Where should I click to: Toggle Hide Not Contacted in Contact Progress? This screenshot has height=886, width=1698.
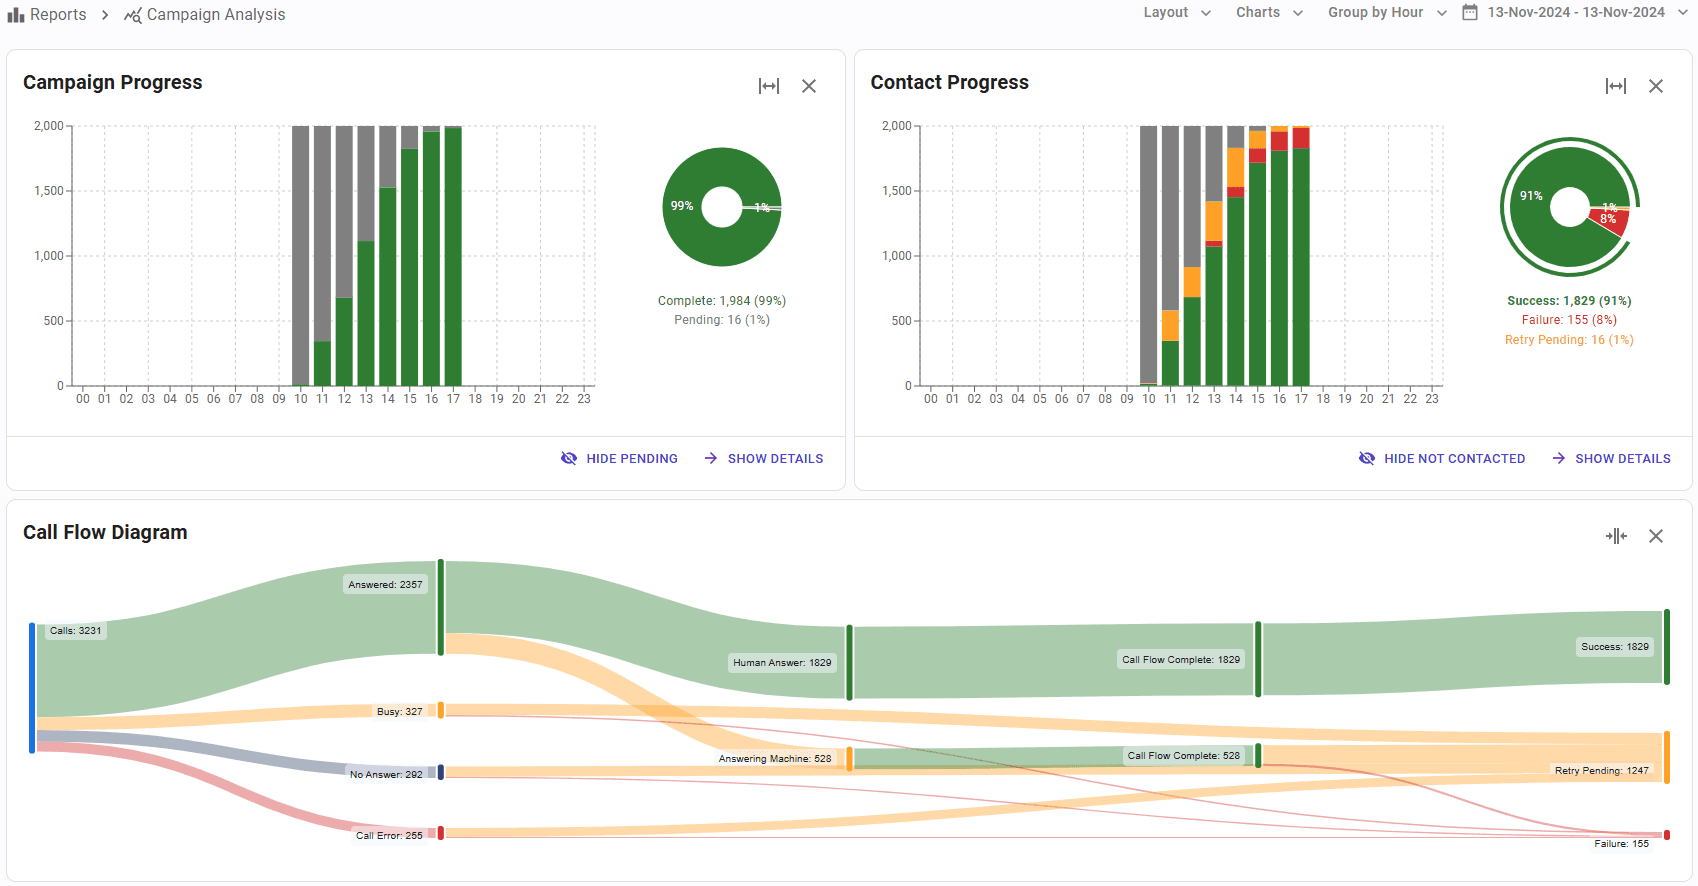[1442, 458]
